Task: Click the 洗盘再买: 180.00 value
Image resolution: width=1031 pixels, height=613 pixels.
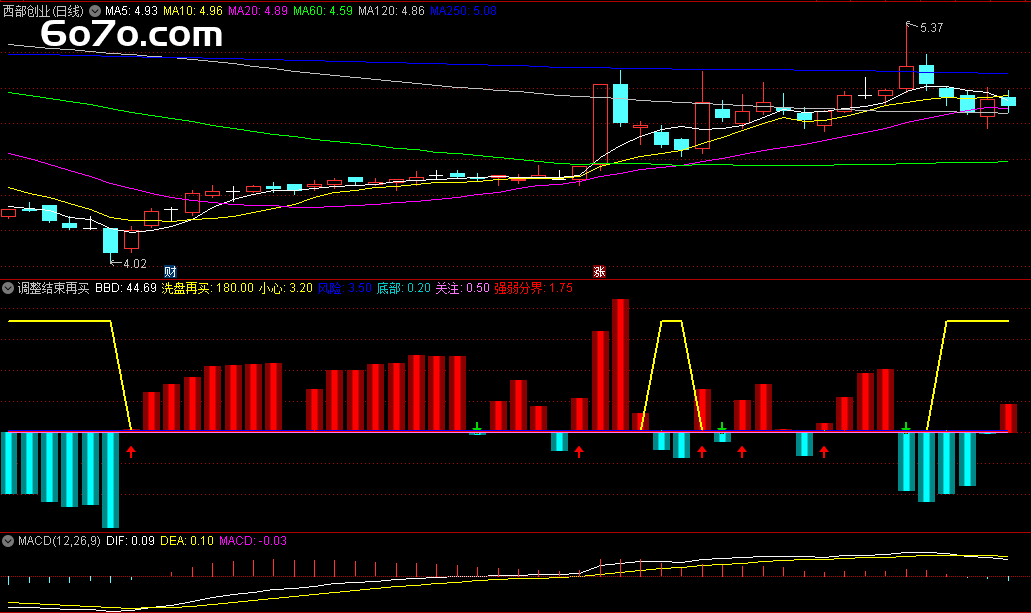Action: tap(208, 288)
